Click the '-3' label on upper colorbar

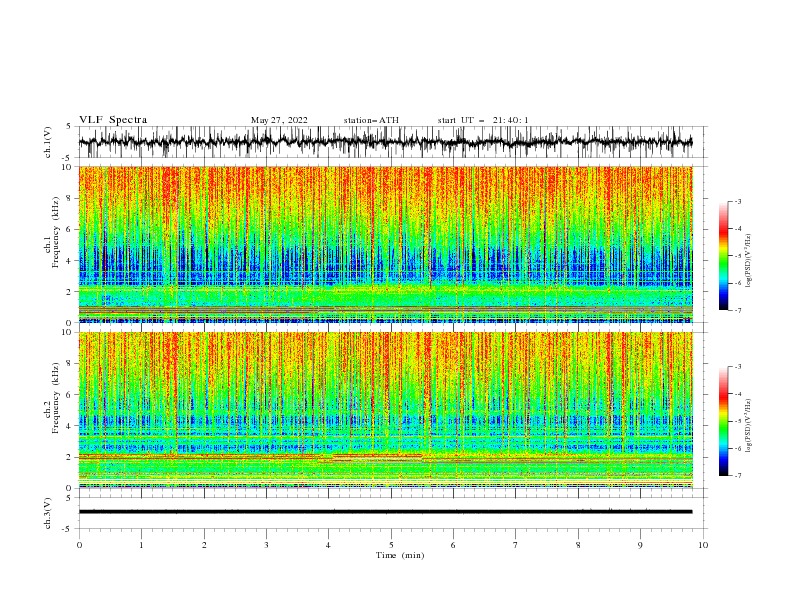[x=737, y=201]
